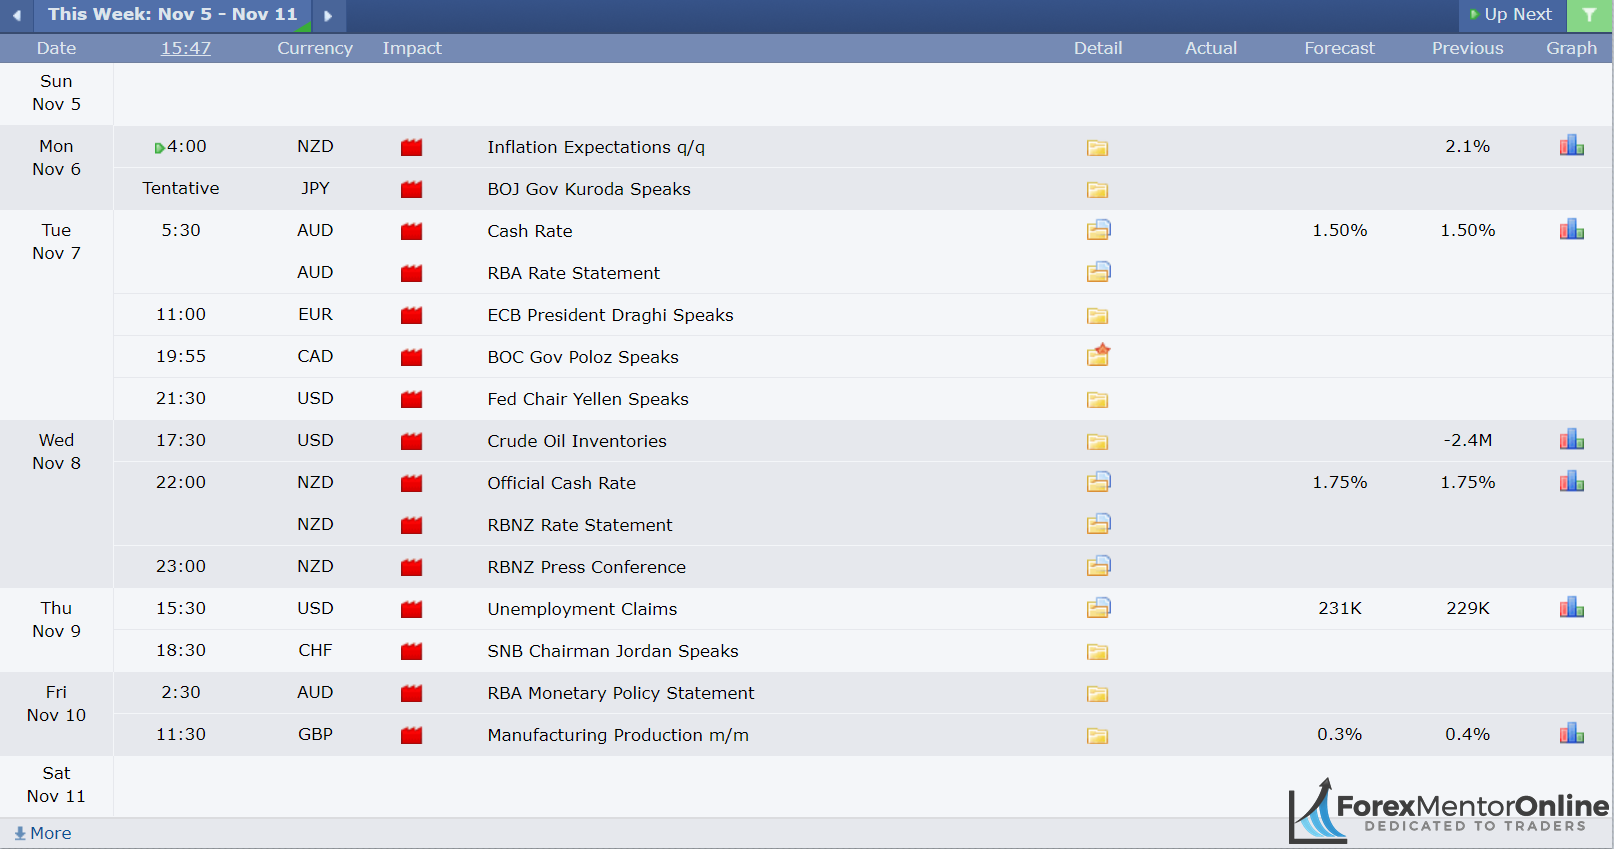This screenshot has height=849, width=1614.
Task: Go to previous week arrow
Action: [17, 15]
